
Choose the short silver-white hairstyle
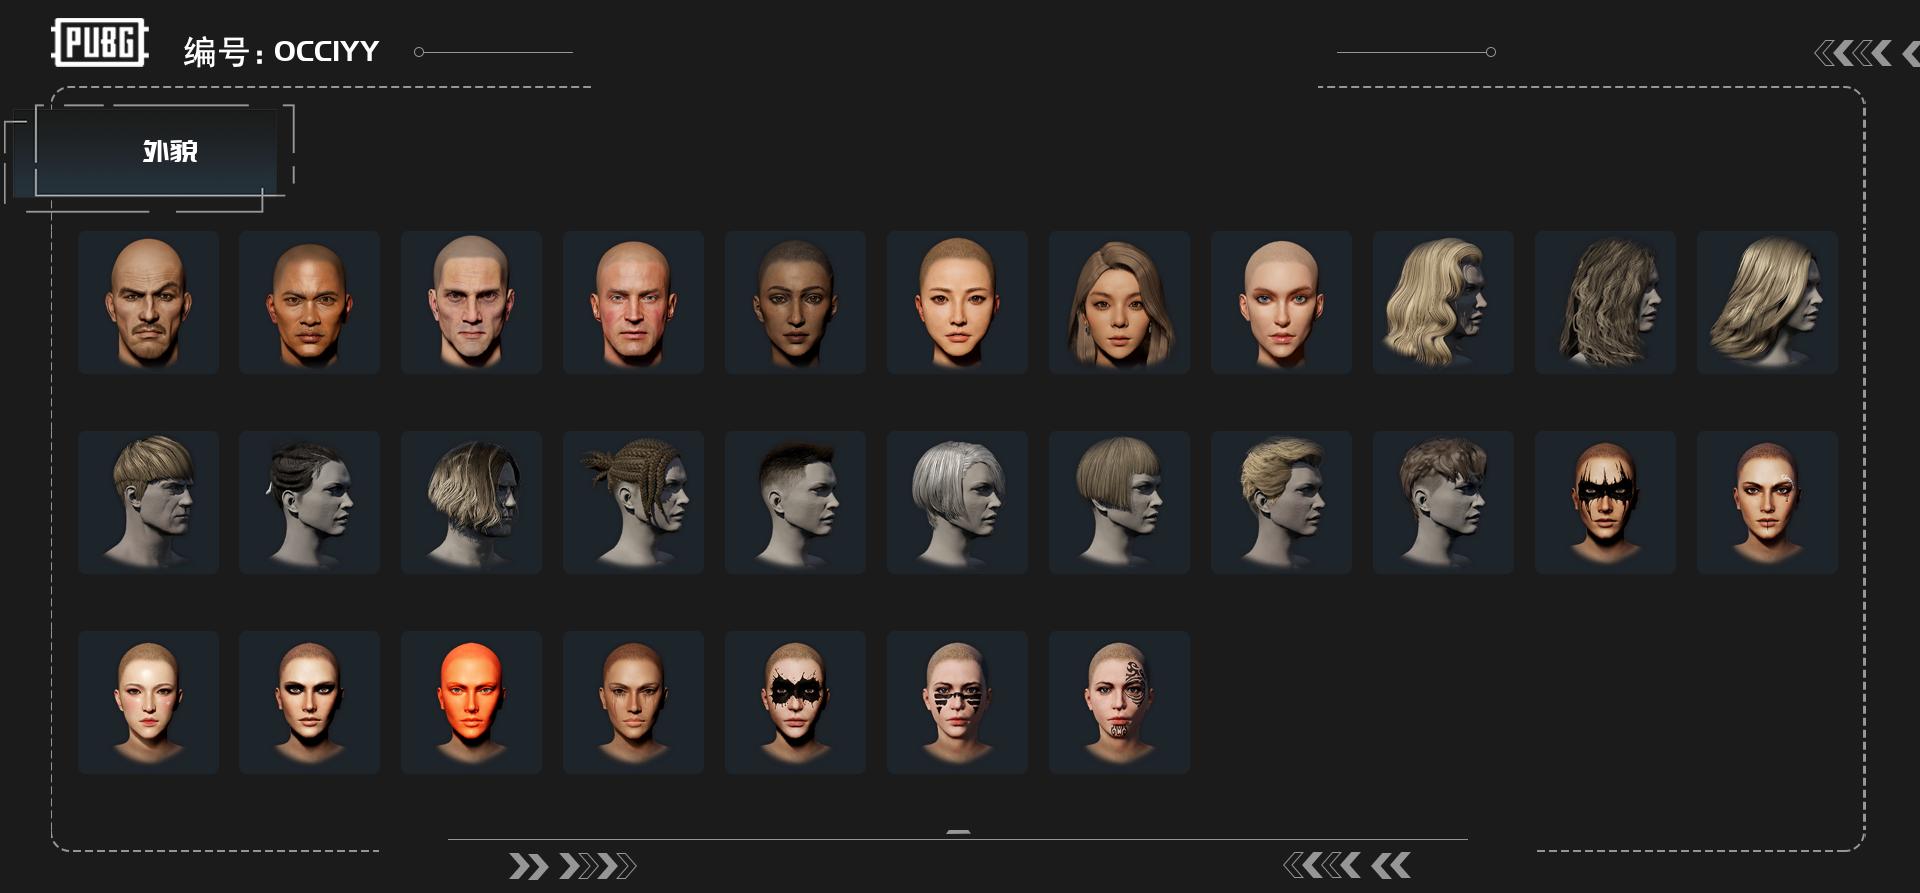[957, 502]
